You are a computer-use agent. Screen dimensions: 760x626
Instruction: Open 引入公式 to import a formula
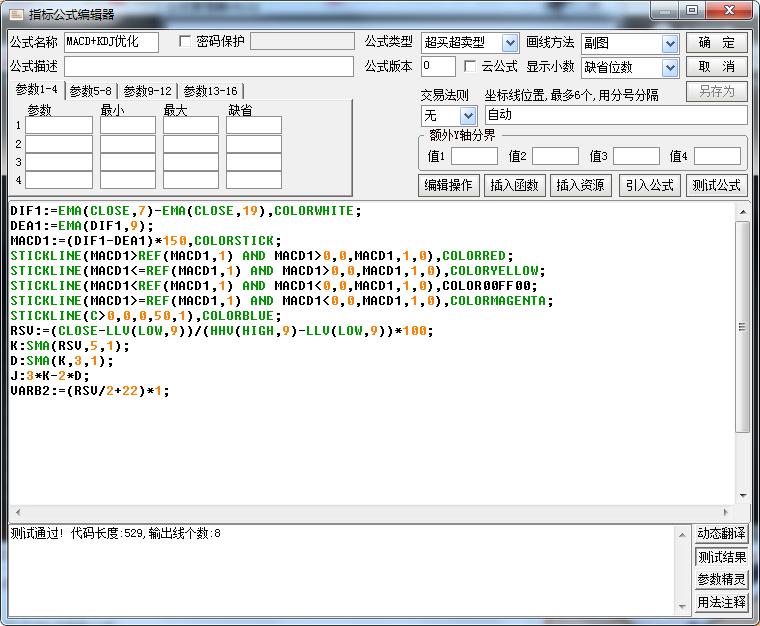pos(649,185)
